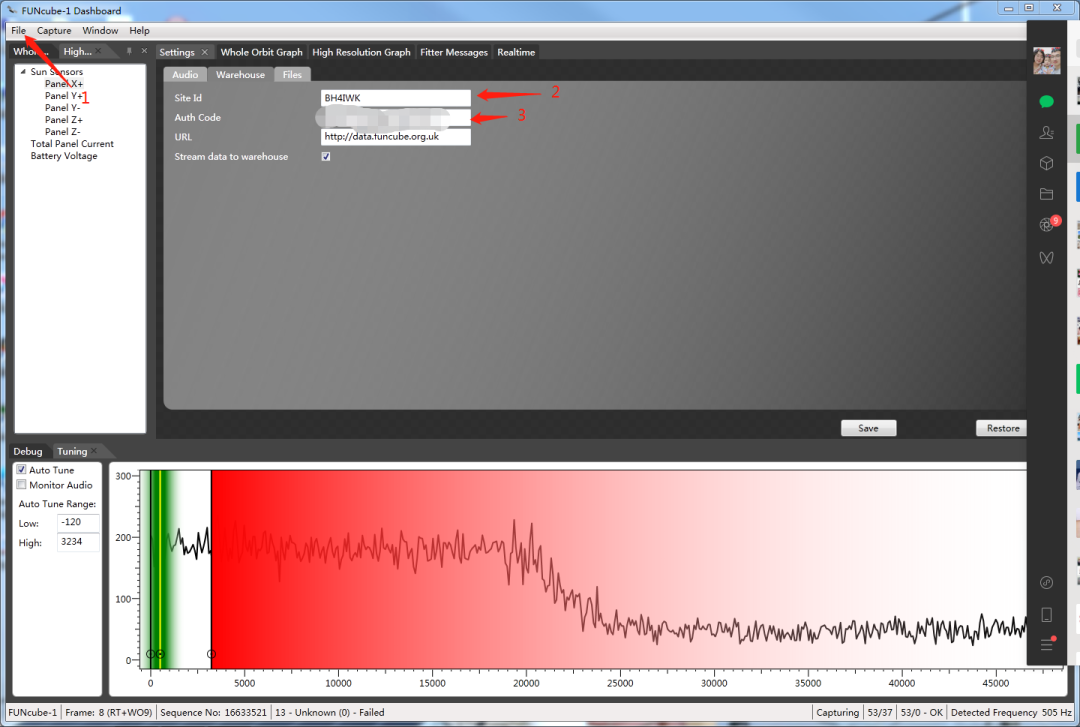1080x727 pixels.
Task: Click the Auth Code input field
Action: click(x=395, y=117)
